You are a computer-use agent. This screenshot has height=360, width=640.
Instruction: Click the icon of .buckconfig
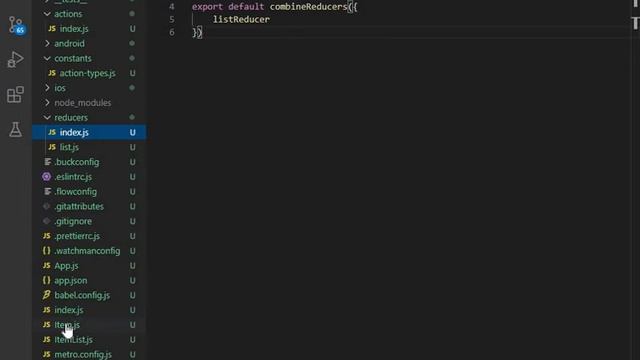(x=47, y=162)
